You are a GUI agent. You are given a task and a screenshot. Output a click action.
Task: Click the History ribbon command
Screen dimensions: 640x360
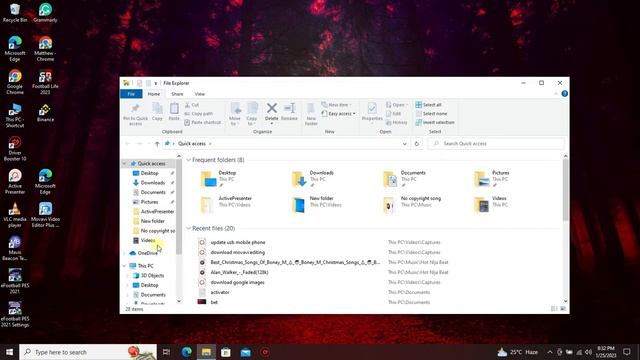click(x=396, y=122)
